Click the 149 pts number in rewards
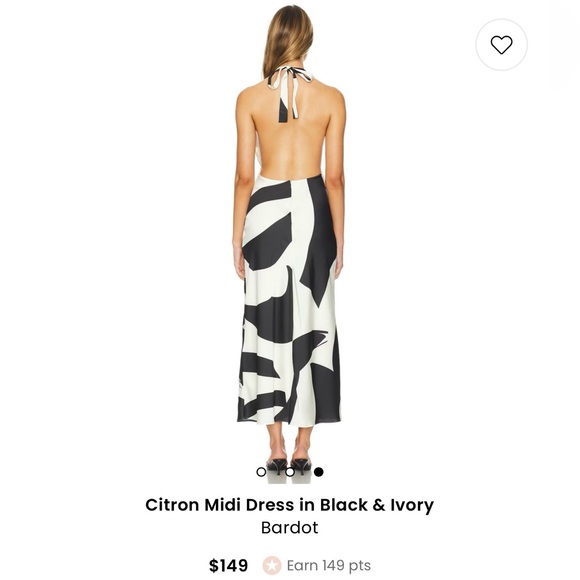 coord(346,565)
